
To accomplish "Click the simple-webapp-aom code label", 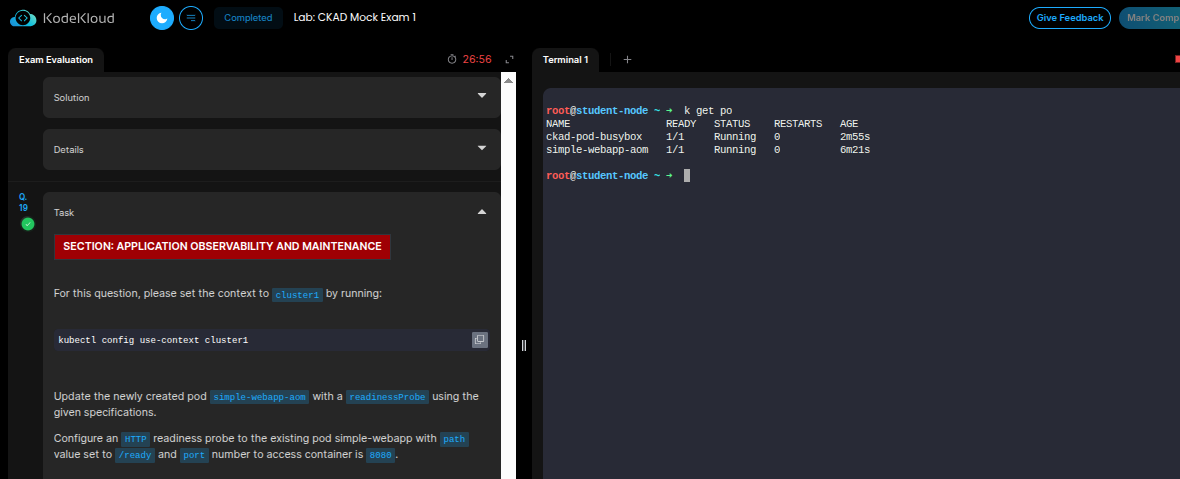I will point(259,397).
